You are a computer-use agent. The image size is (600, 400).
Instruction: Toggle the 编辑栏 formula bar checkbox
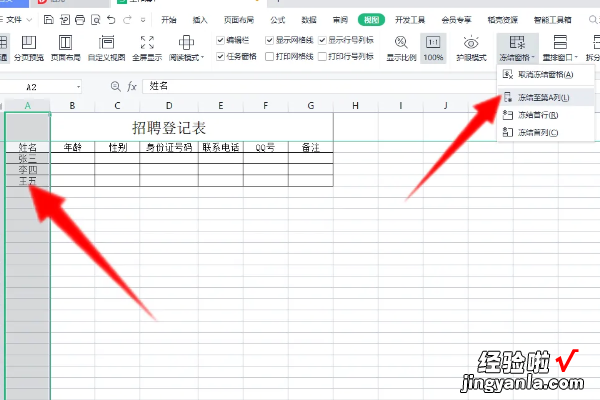(220, 40)
